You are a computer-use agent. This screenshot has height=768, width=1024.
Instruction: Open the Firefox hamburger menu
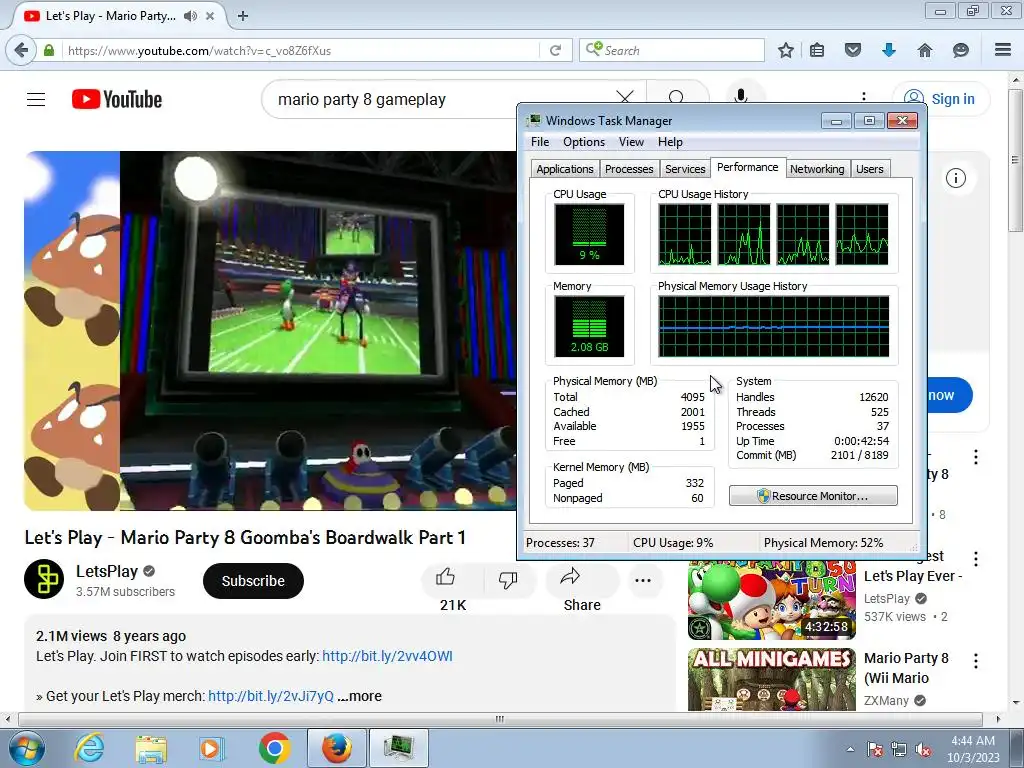pyautogui.click(x=1003, y=50)
